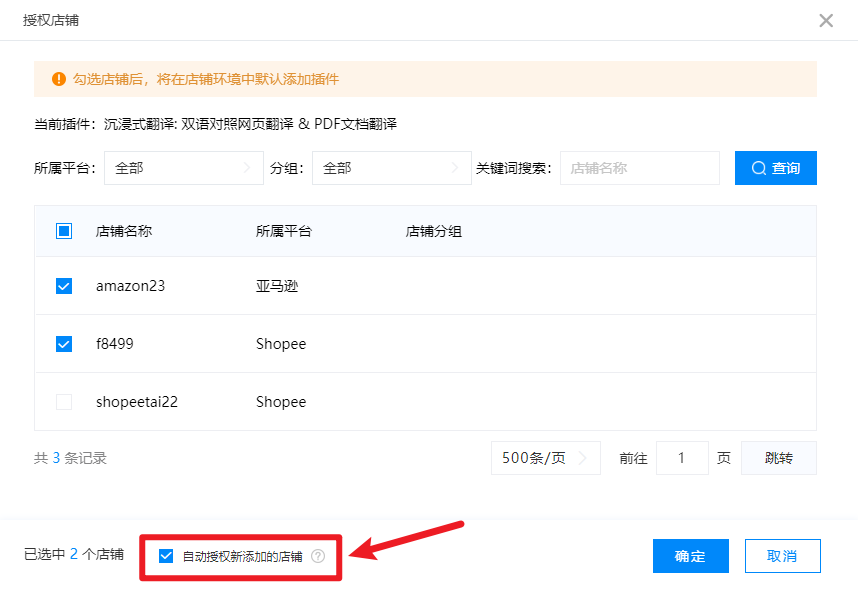The height and width of the screenshot is (607, 858).
Task: Close the 授权店铺 dialog with X icon
Action: (x=826, y=21)
